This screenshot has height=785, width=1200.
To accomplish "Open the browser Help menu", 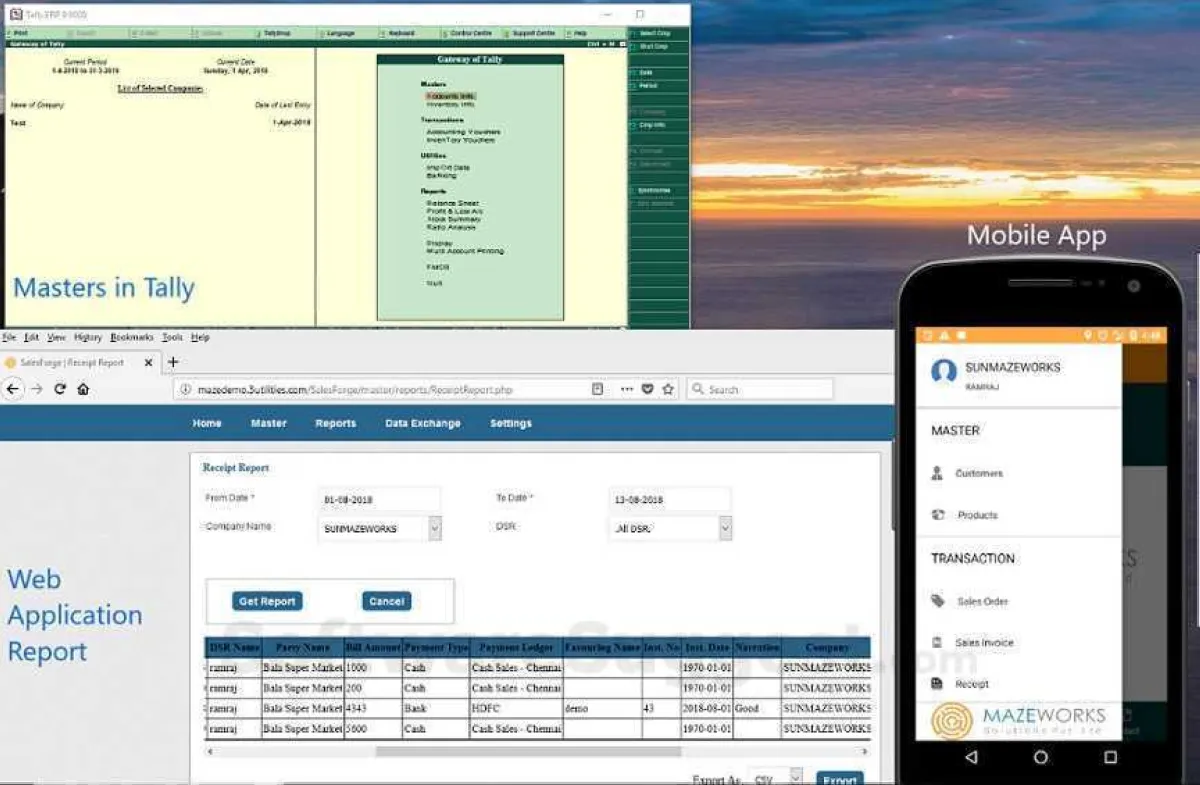I will (200, 338).
